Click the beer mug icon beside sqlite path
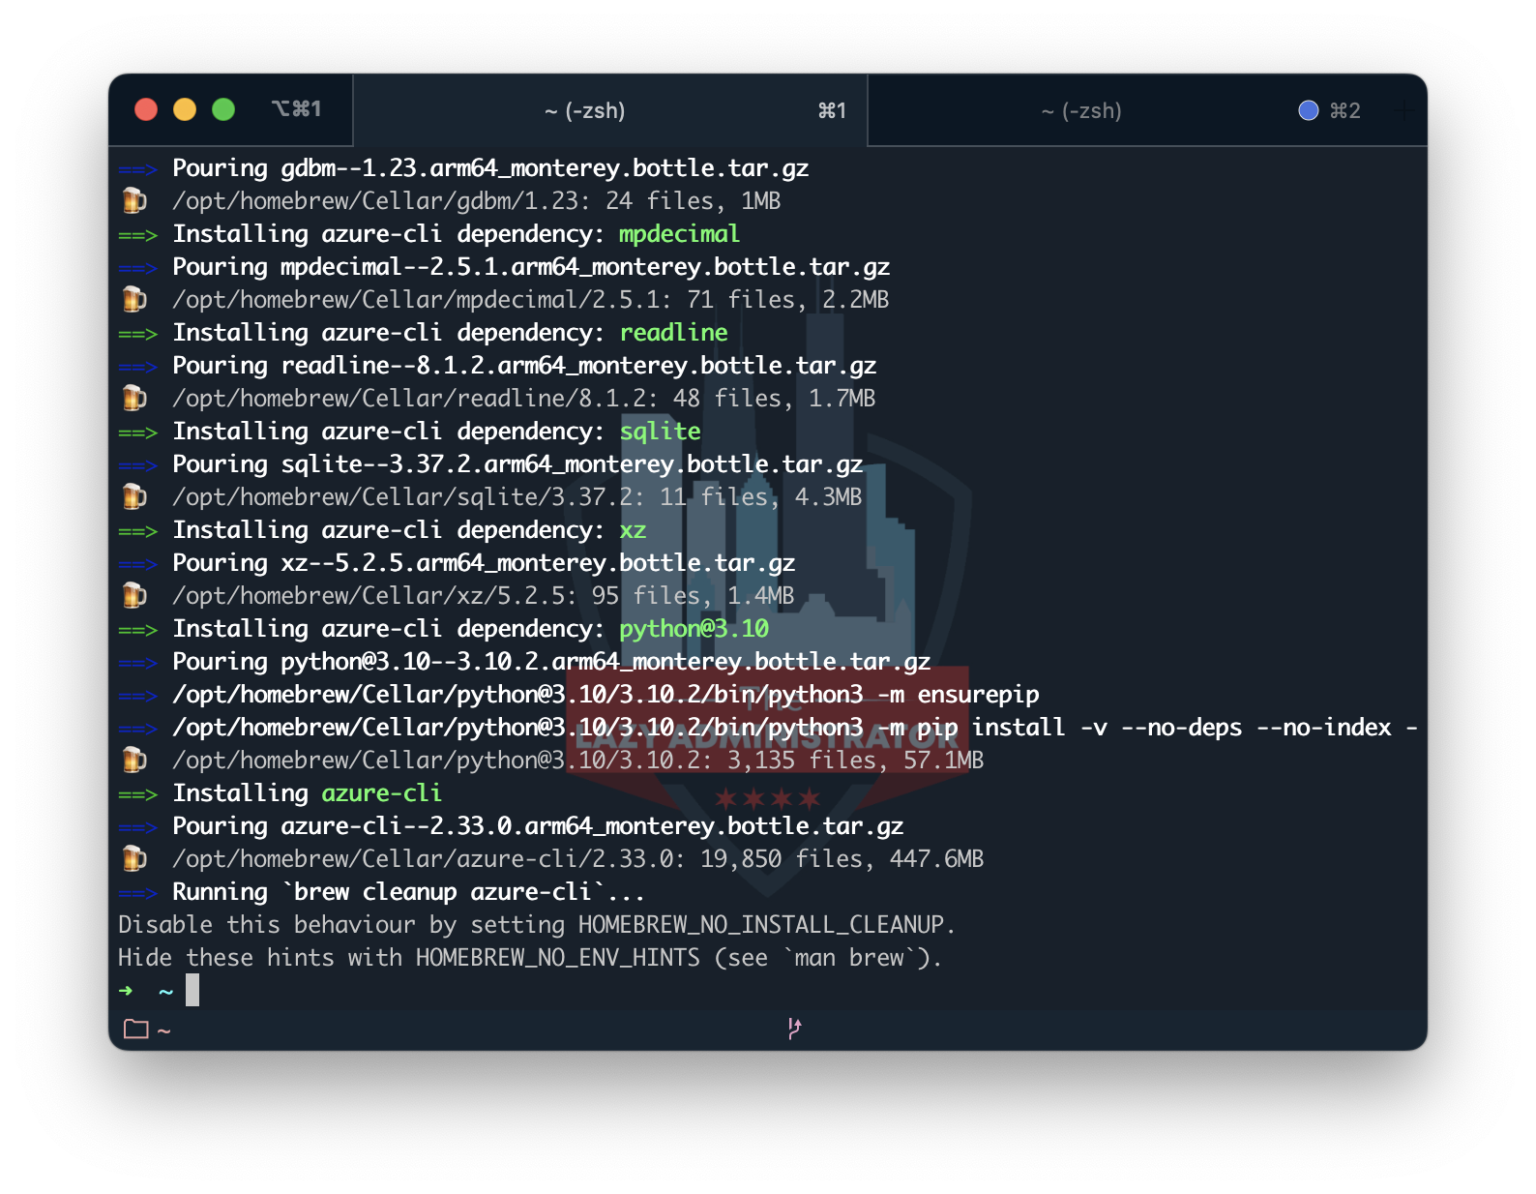The width and height of the screenshot is (1536, 1194). pos(134,496)
